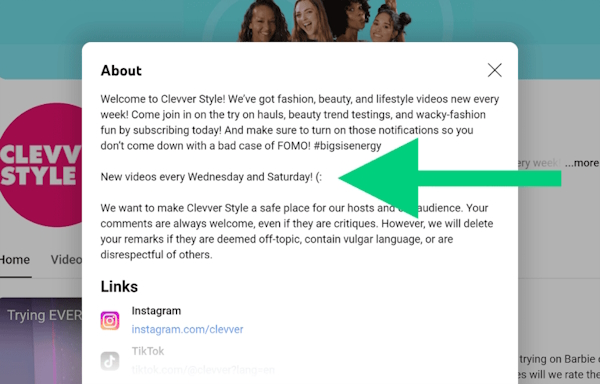
Task: Open the TikTok logo icon
Action: coord(110,361)
